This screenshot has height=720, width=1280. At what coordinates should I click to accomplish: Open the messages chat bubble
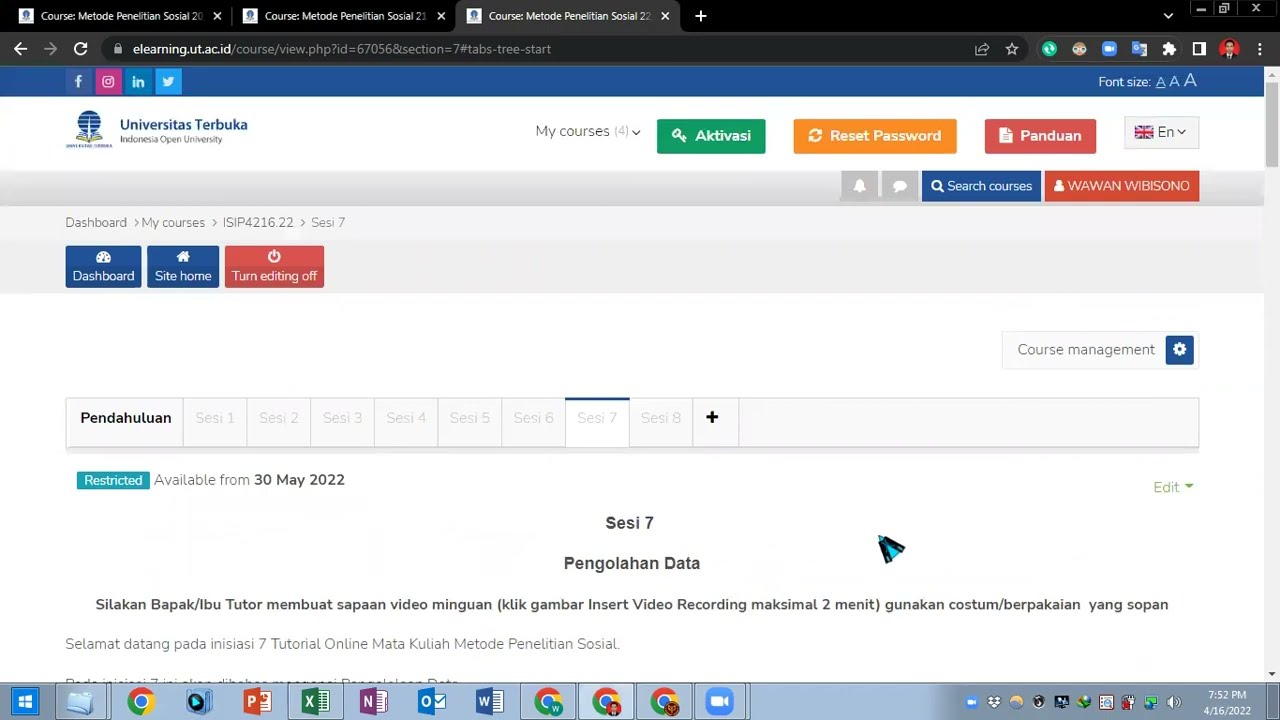click(899, 186)
